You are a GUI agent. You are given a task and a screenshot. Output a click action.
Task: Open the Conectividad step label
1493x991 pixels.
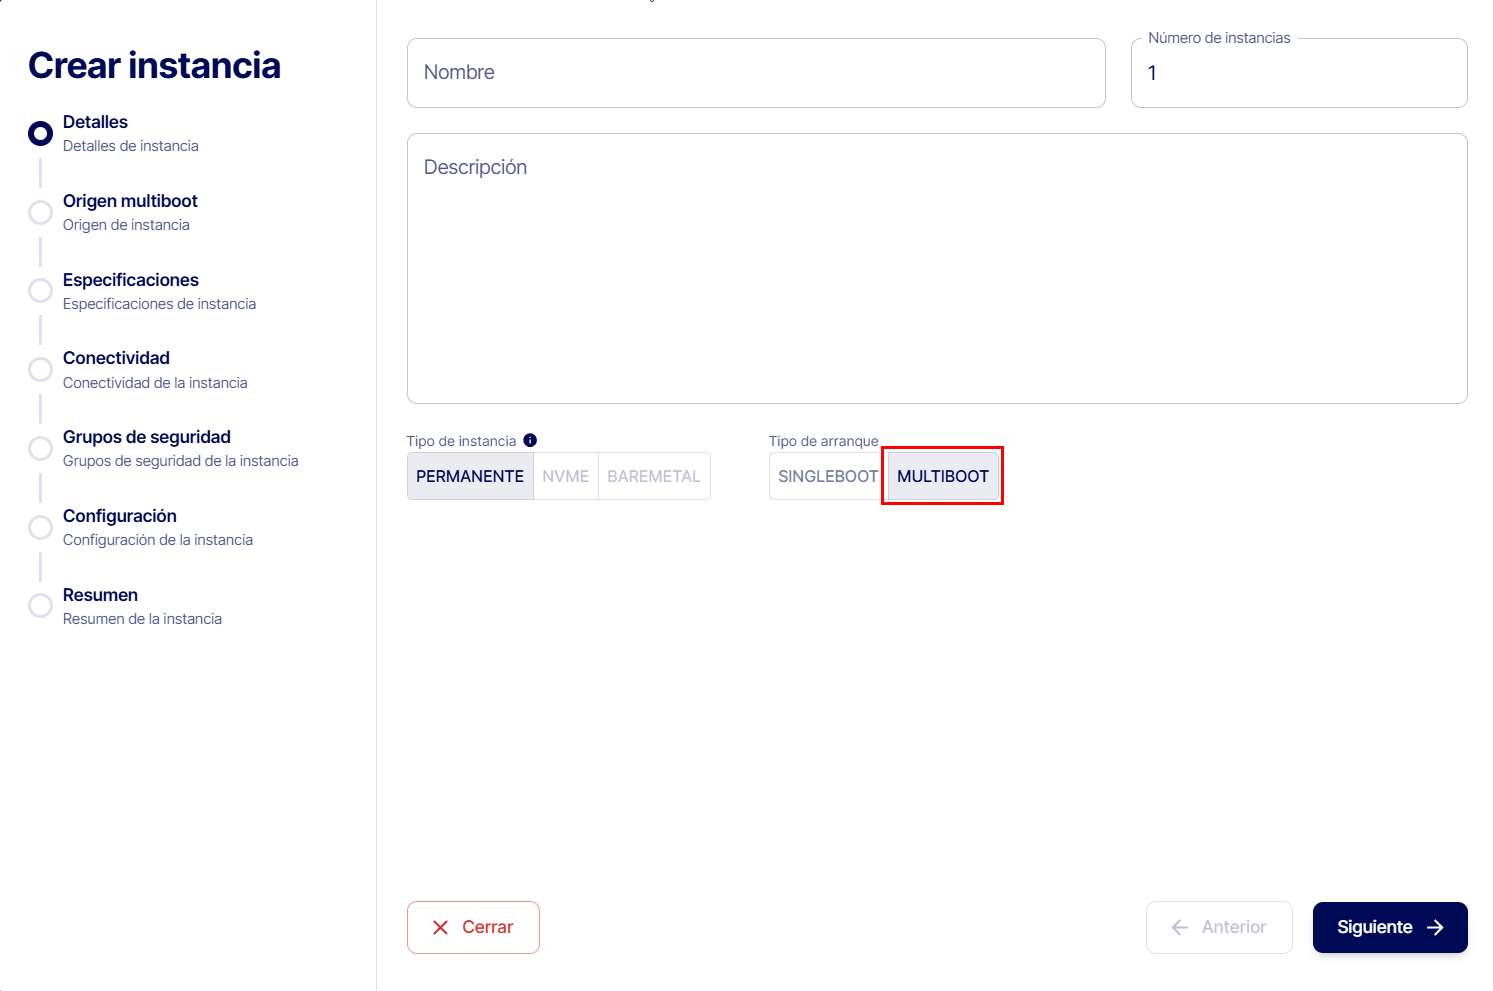[116, 358]
